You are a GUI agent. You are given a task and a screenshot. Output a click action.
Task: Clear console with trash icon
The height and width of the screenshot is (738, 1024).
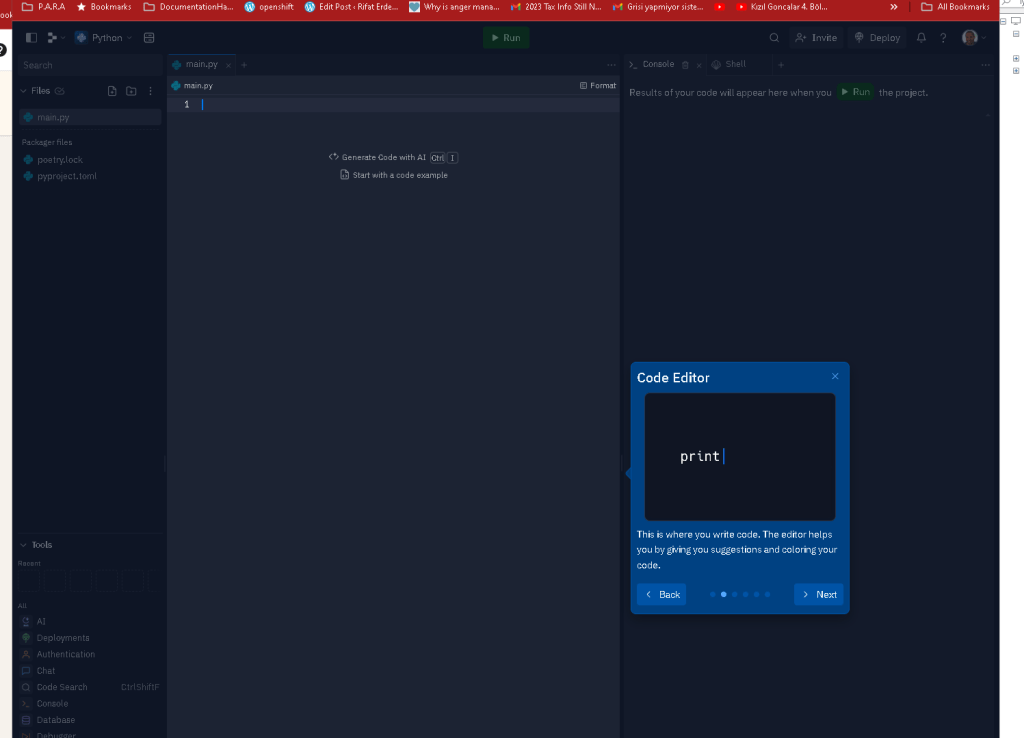685,65
